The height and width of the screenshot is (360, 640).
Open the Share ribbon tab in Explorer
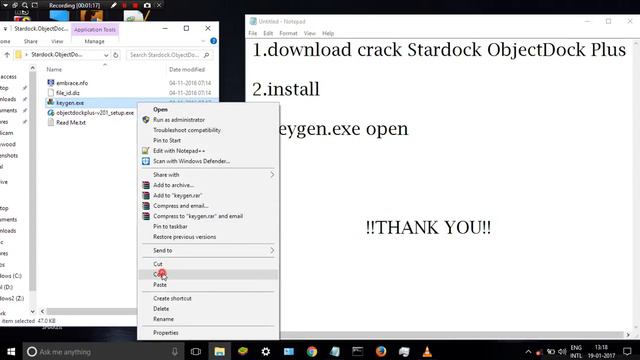(x=31, y=41)
